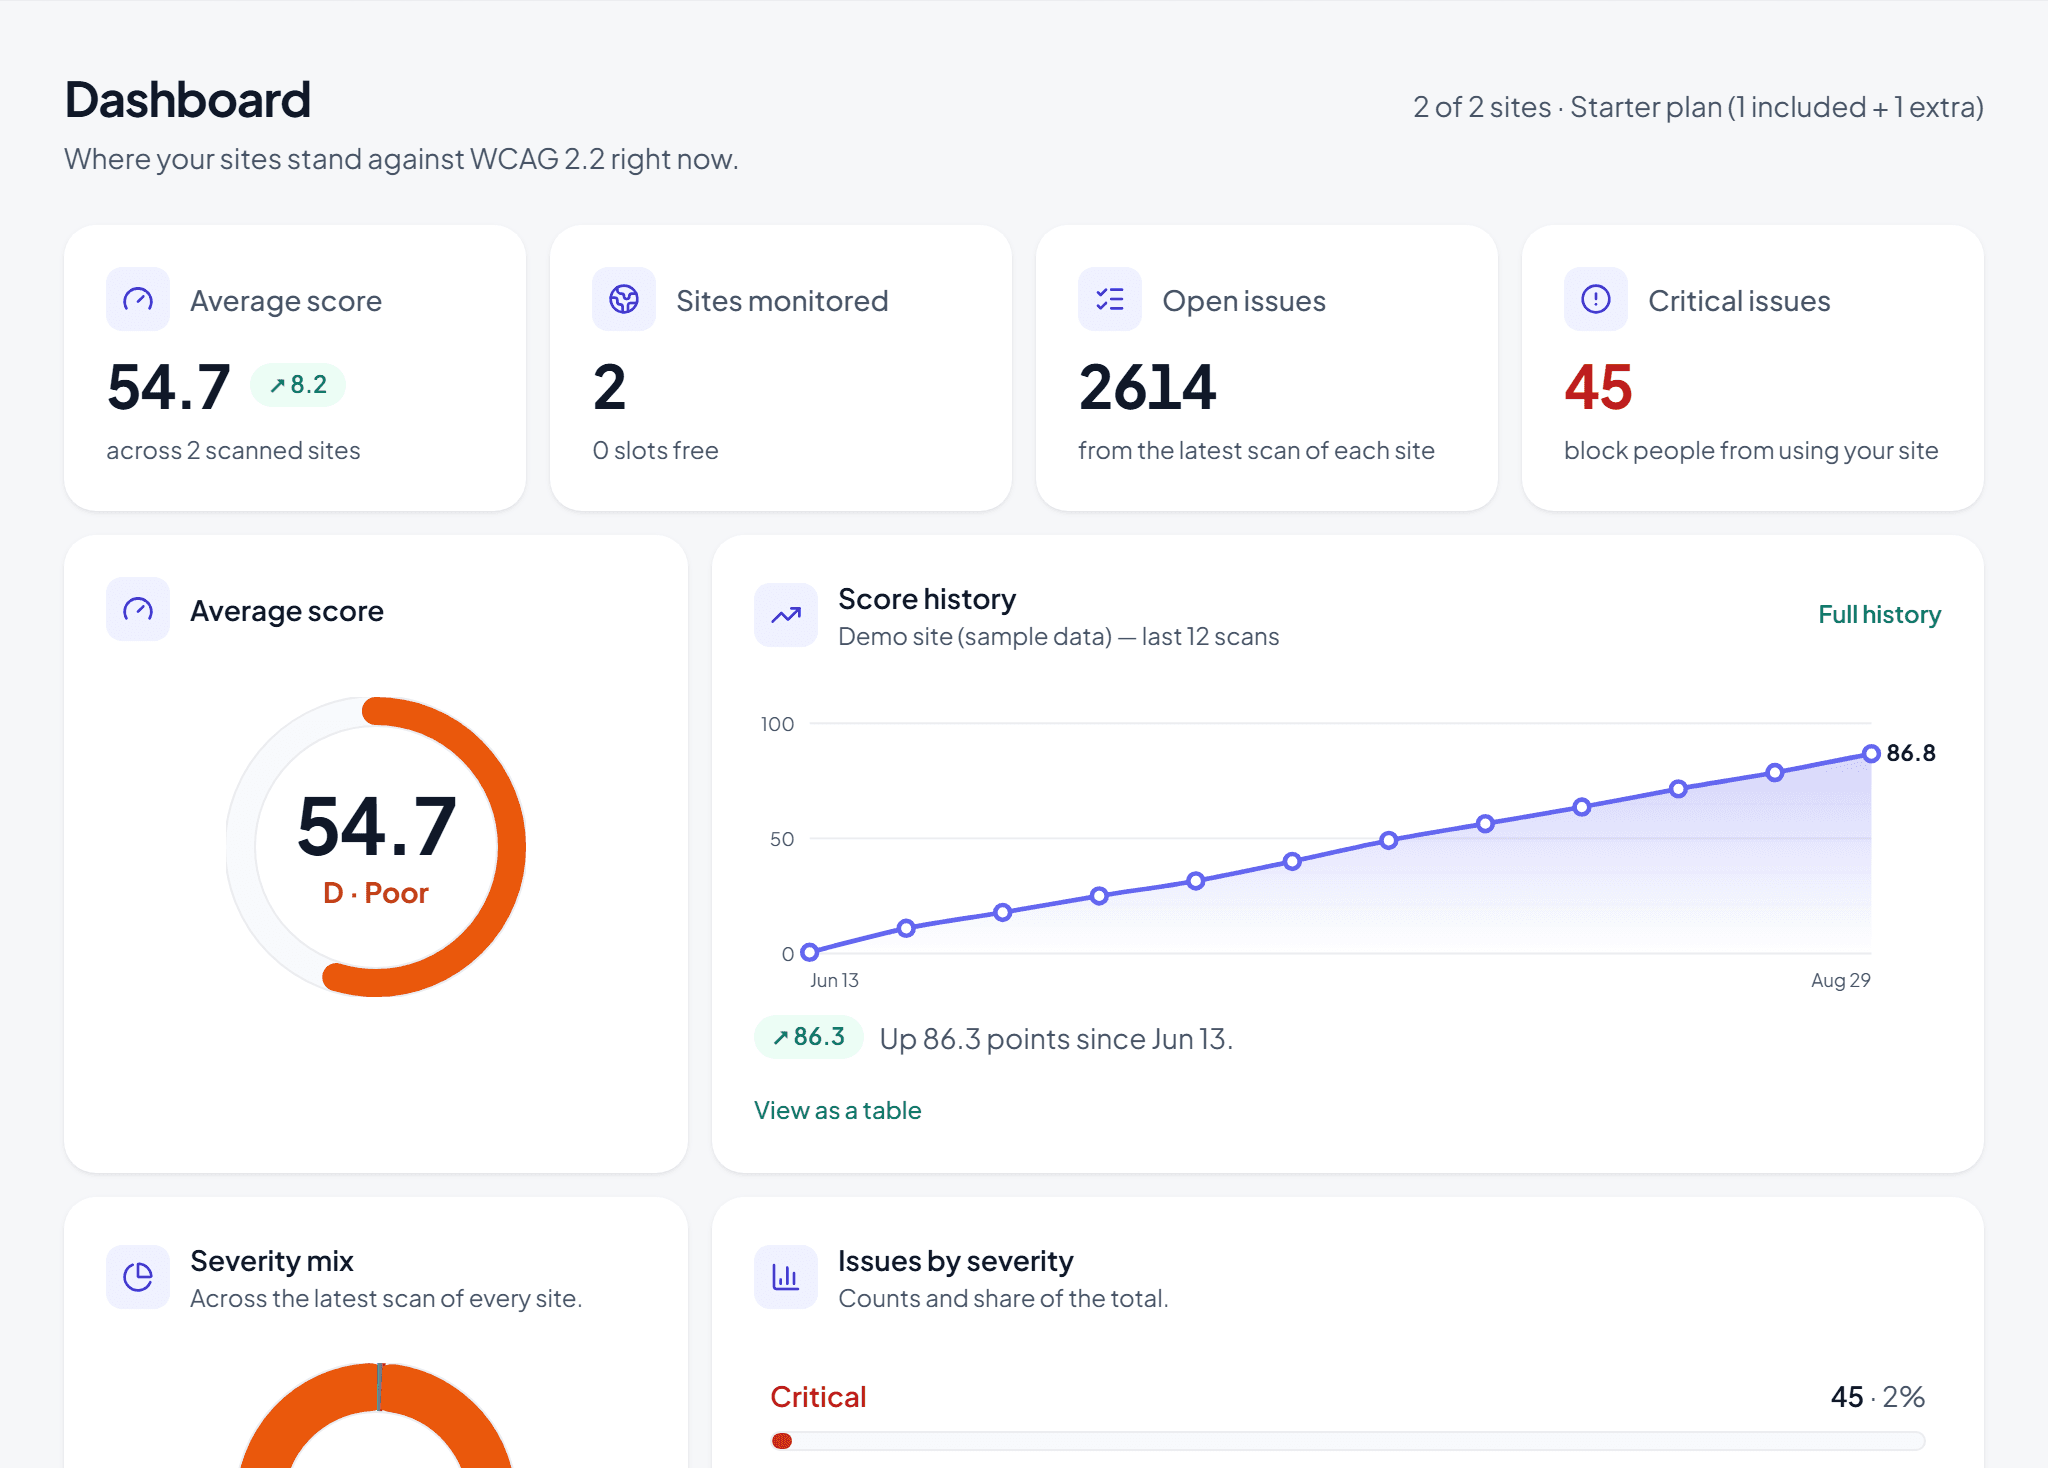Open the View as a table link
The width and height of the screenshot is (2048, 1468).
coord(838,1110)
